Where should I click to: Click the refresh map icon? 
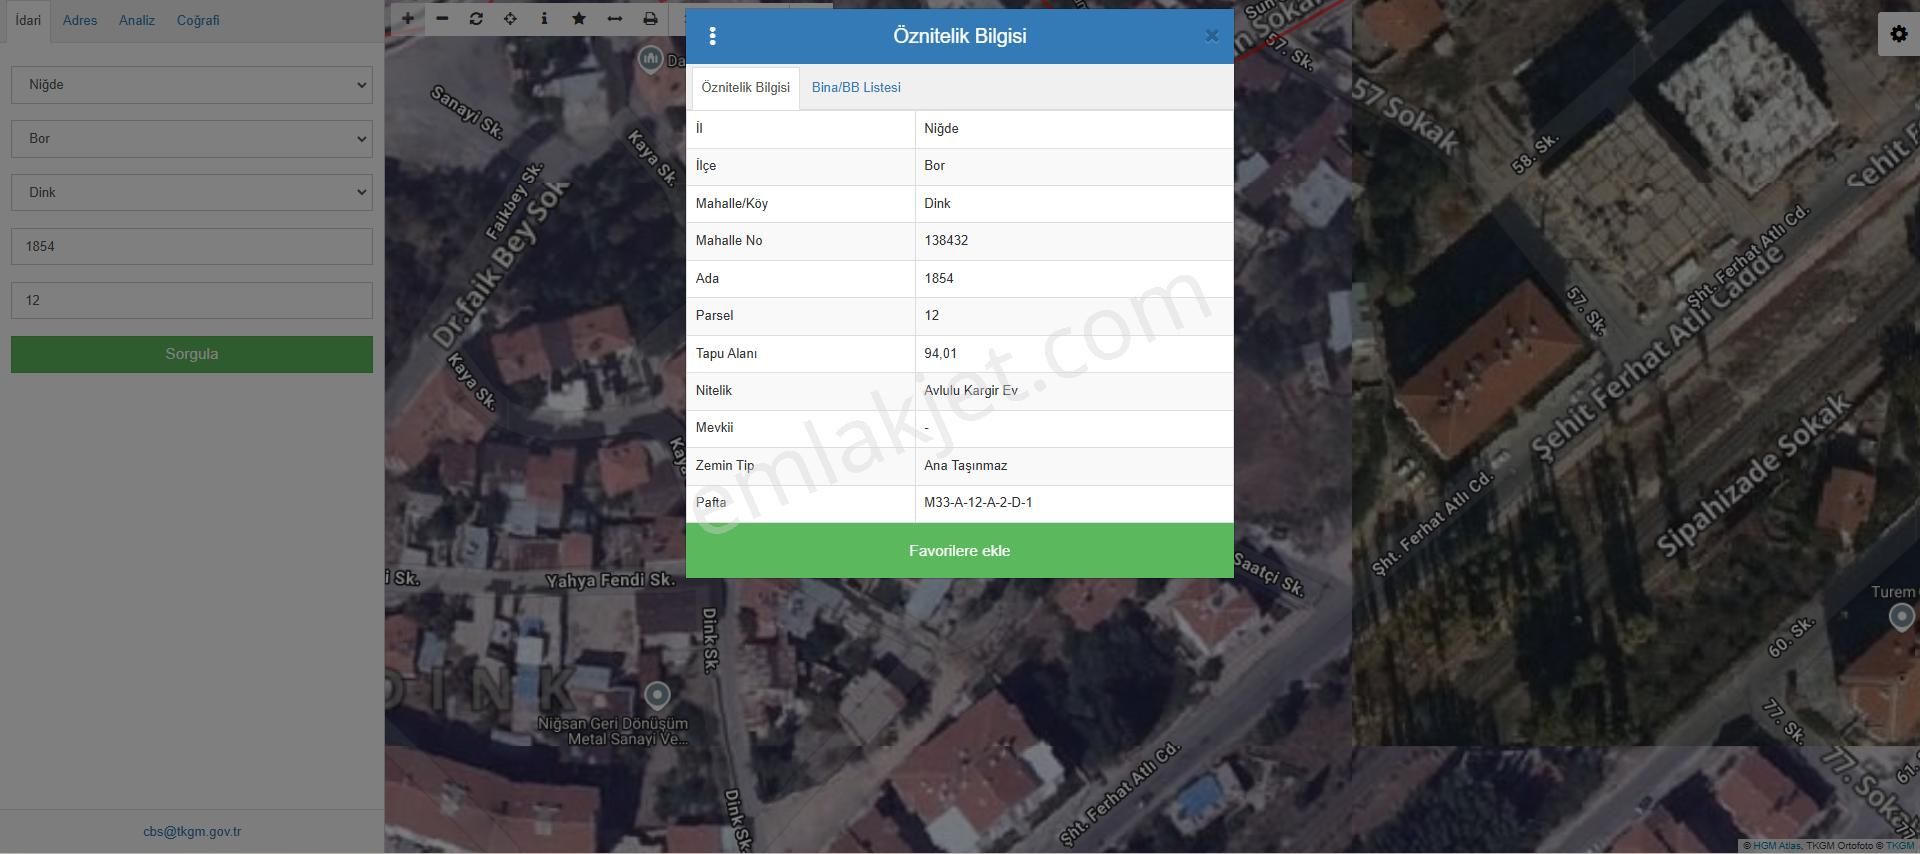point(476,19)
